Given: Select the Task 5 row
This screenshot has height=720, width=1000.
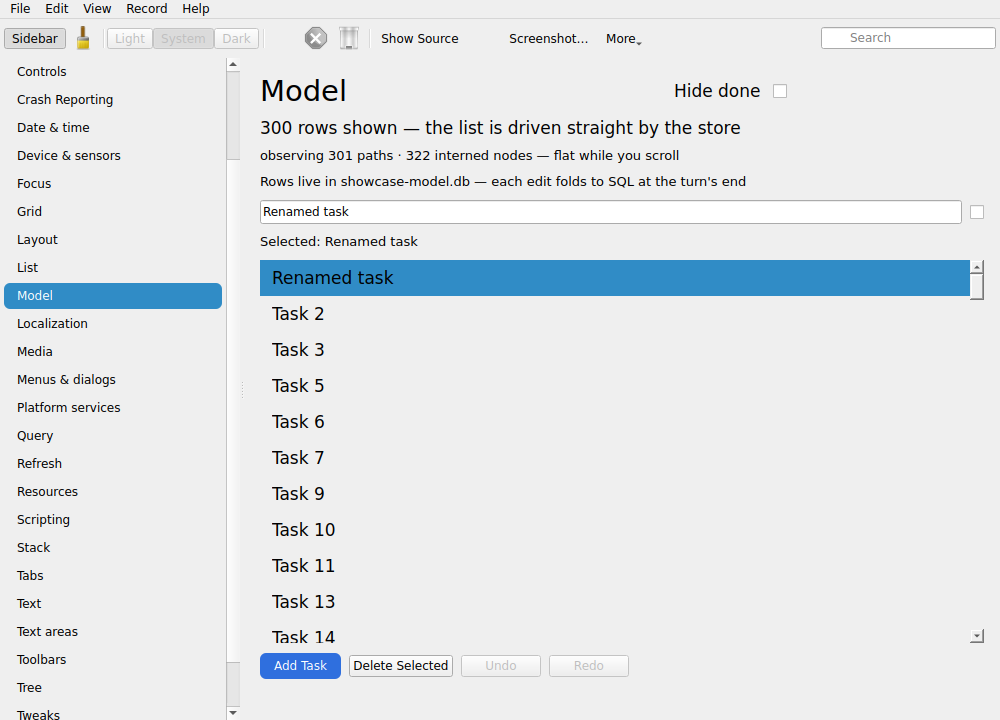Looking at the screenshot, I should click(x=615, y=386).
